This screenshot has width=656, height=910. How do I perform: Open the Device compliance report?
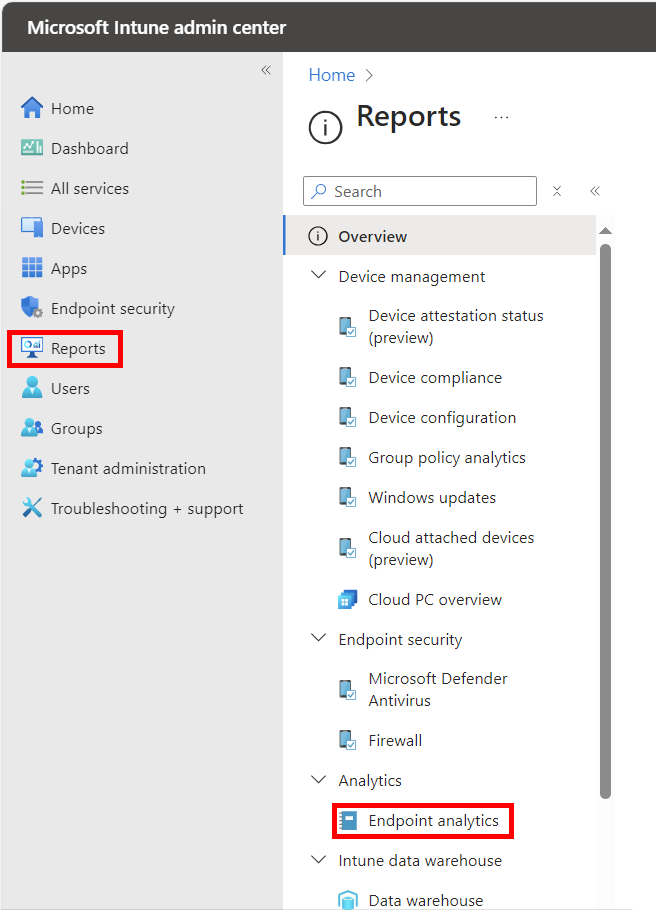(435, 377)
